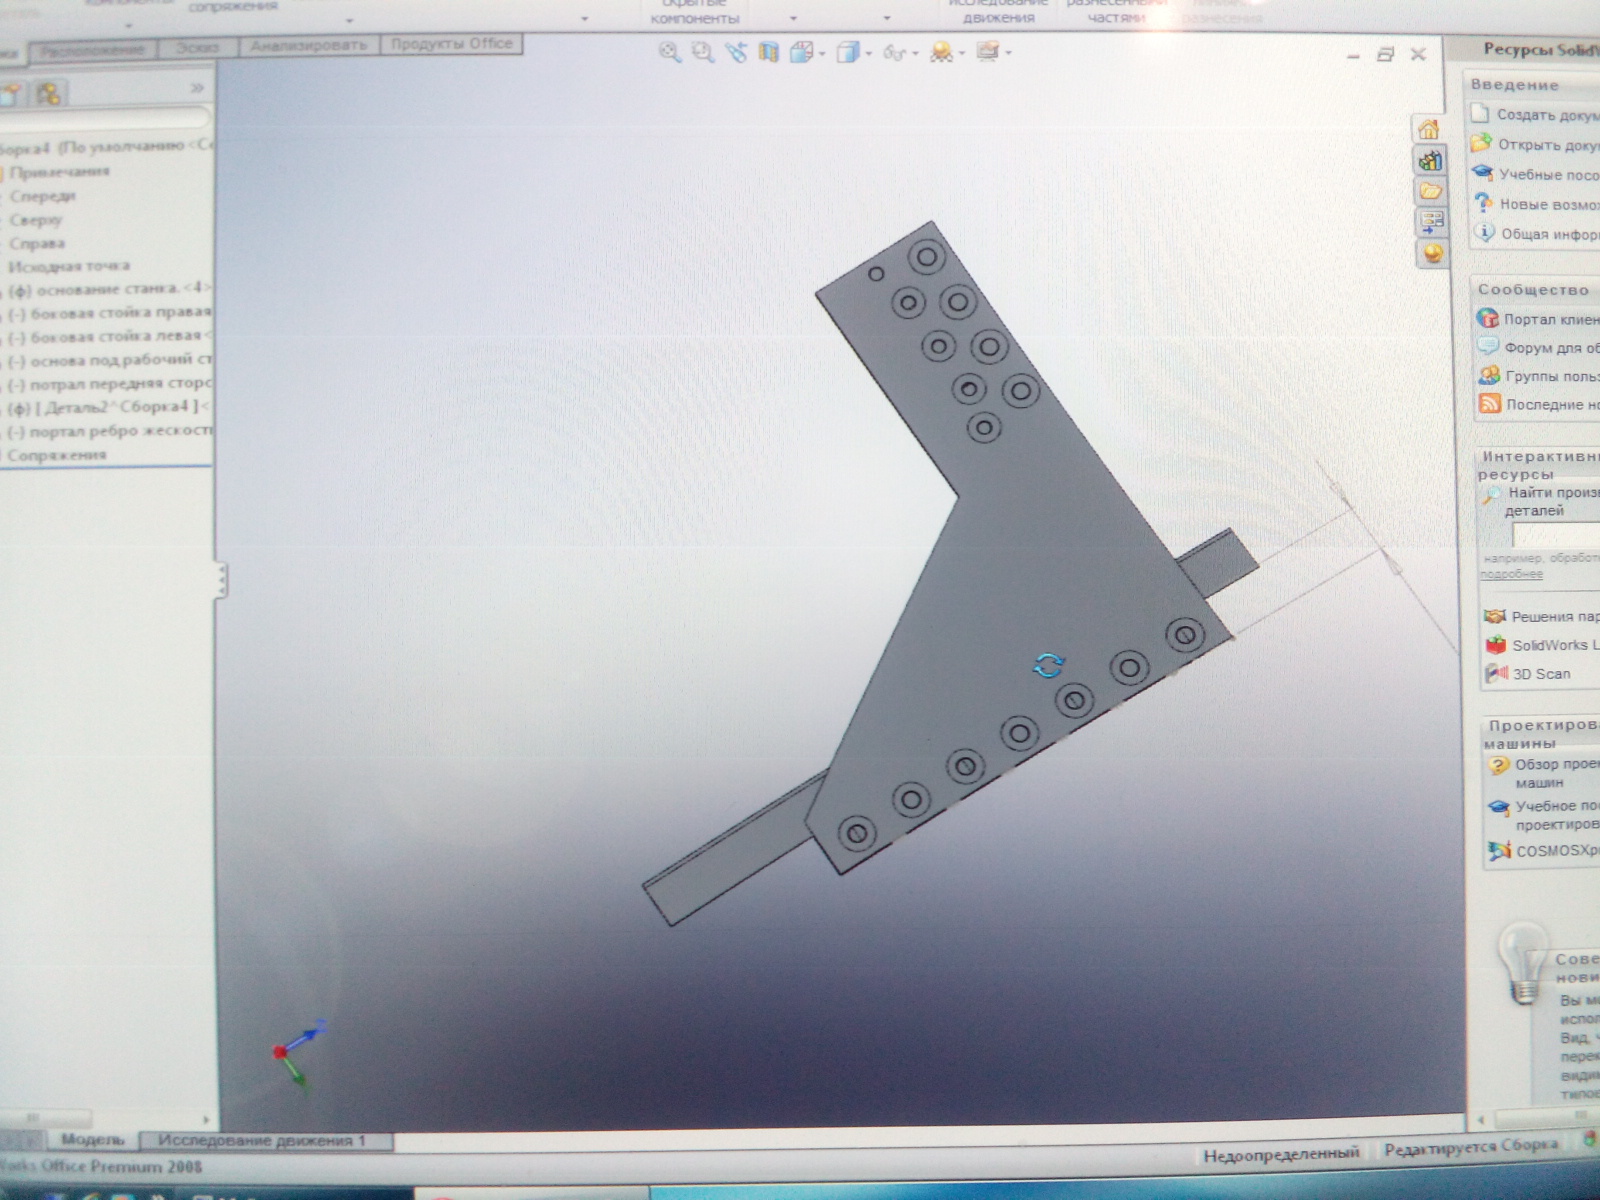Click the Новые возможности question mark icon
Screen dimensions: 1600x1200
(1484, 203)
